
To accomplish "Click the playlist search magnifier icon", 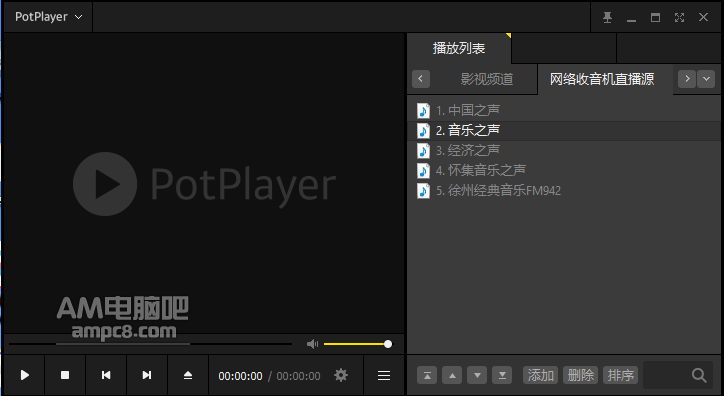I will click(699, 376).
